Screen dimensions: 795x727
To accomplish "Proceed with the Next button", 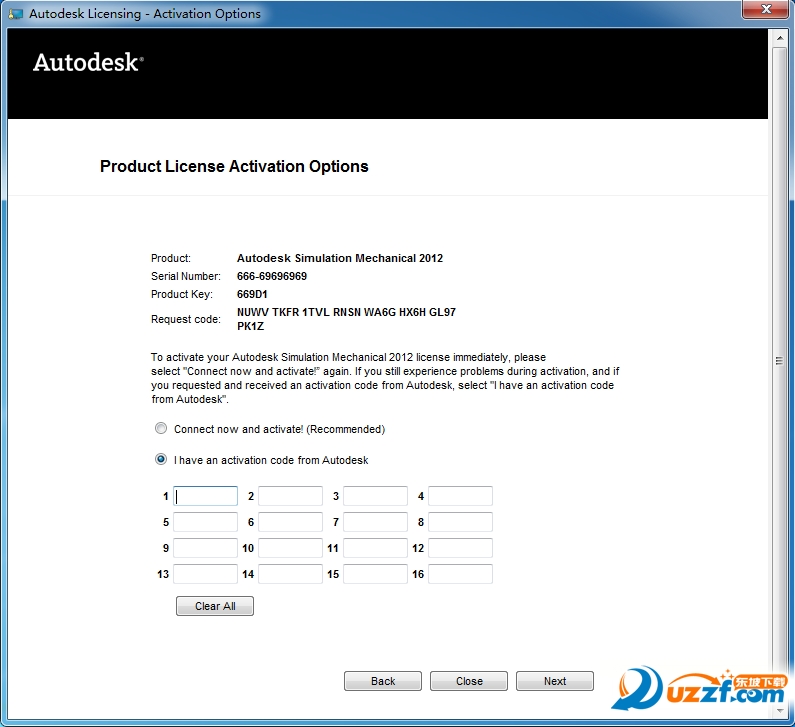I will click(x=555, y=681).
